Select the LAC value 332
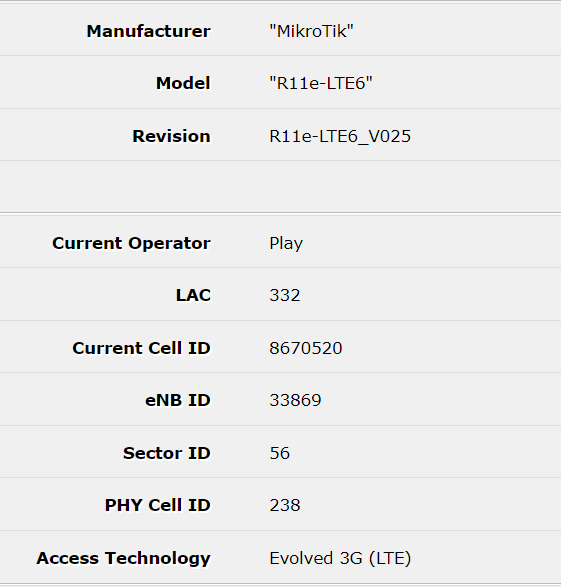The image size is (561, 587). pos(285,295)
